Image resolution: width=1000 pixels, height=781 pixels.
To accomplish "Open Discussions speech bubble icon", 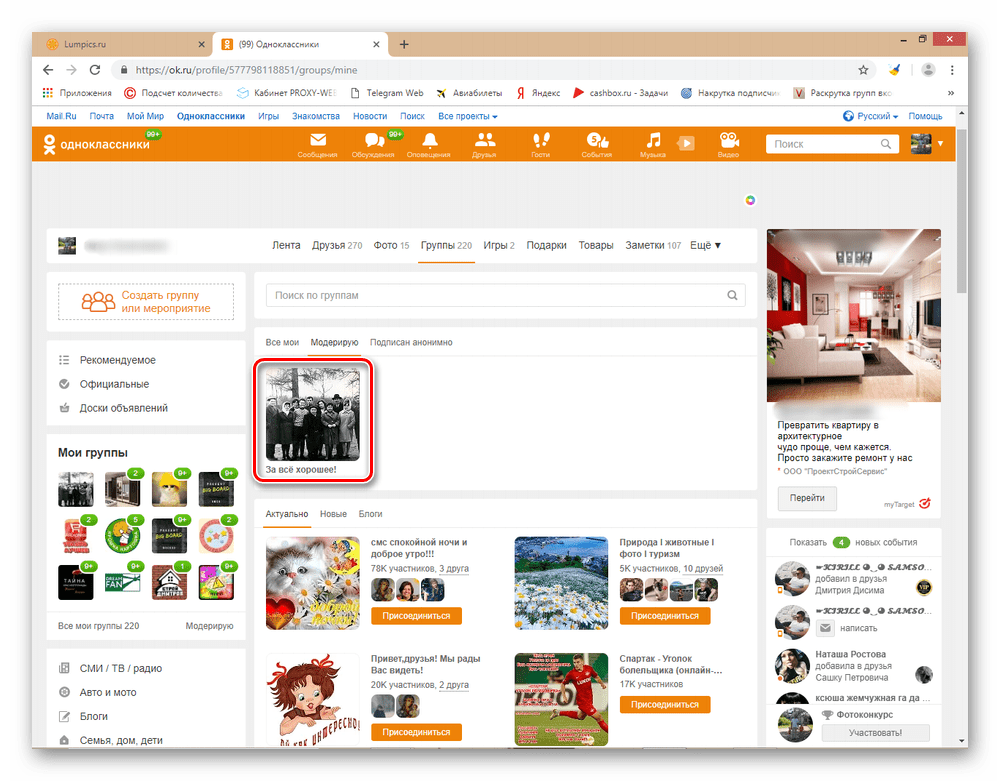I will coord(374,142).
